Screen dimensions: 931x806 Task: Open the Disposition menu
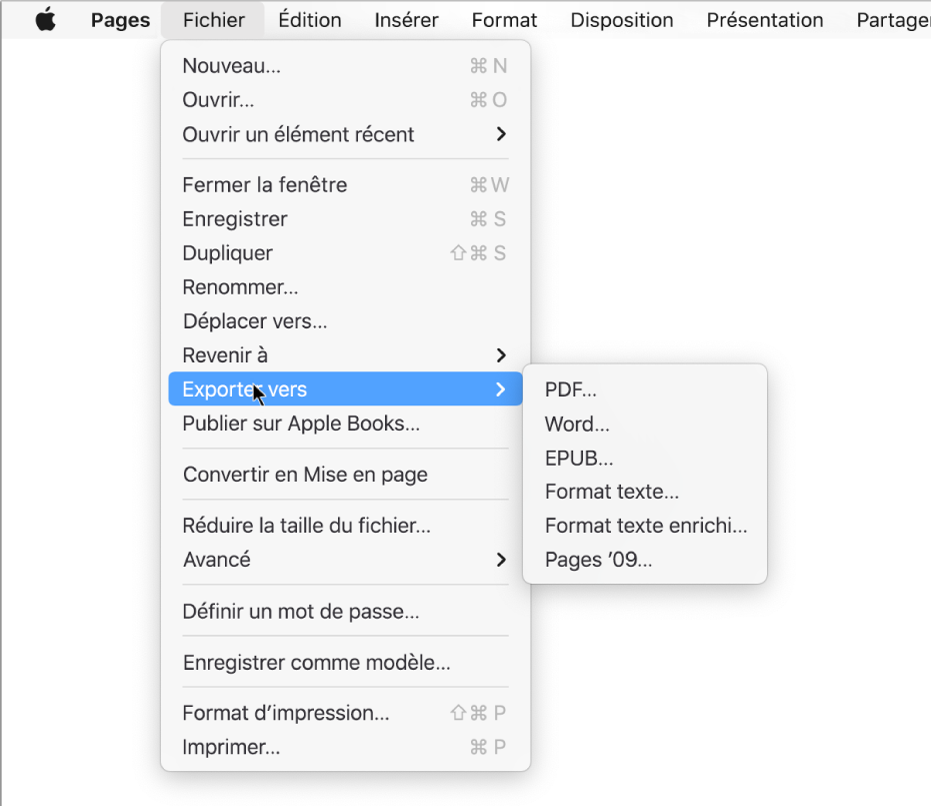point(622,20)
